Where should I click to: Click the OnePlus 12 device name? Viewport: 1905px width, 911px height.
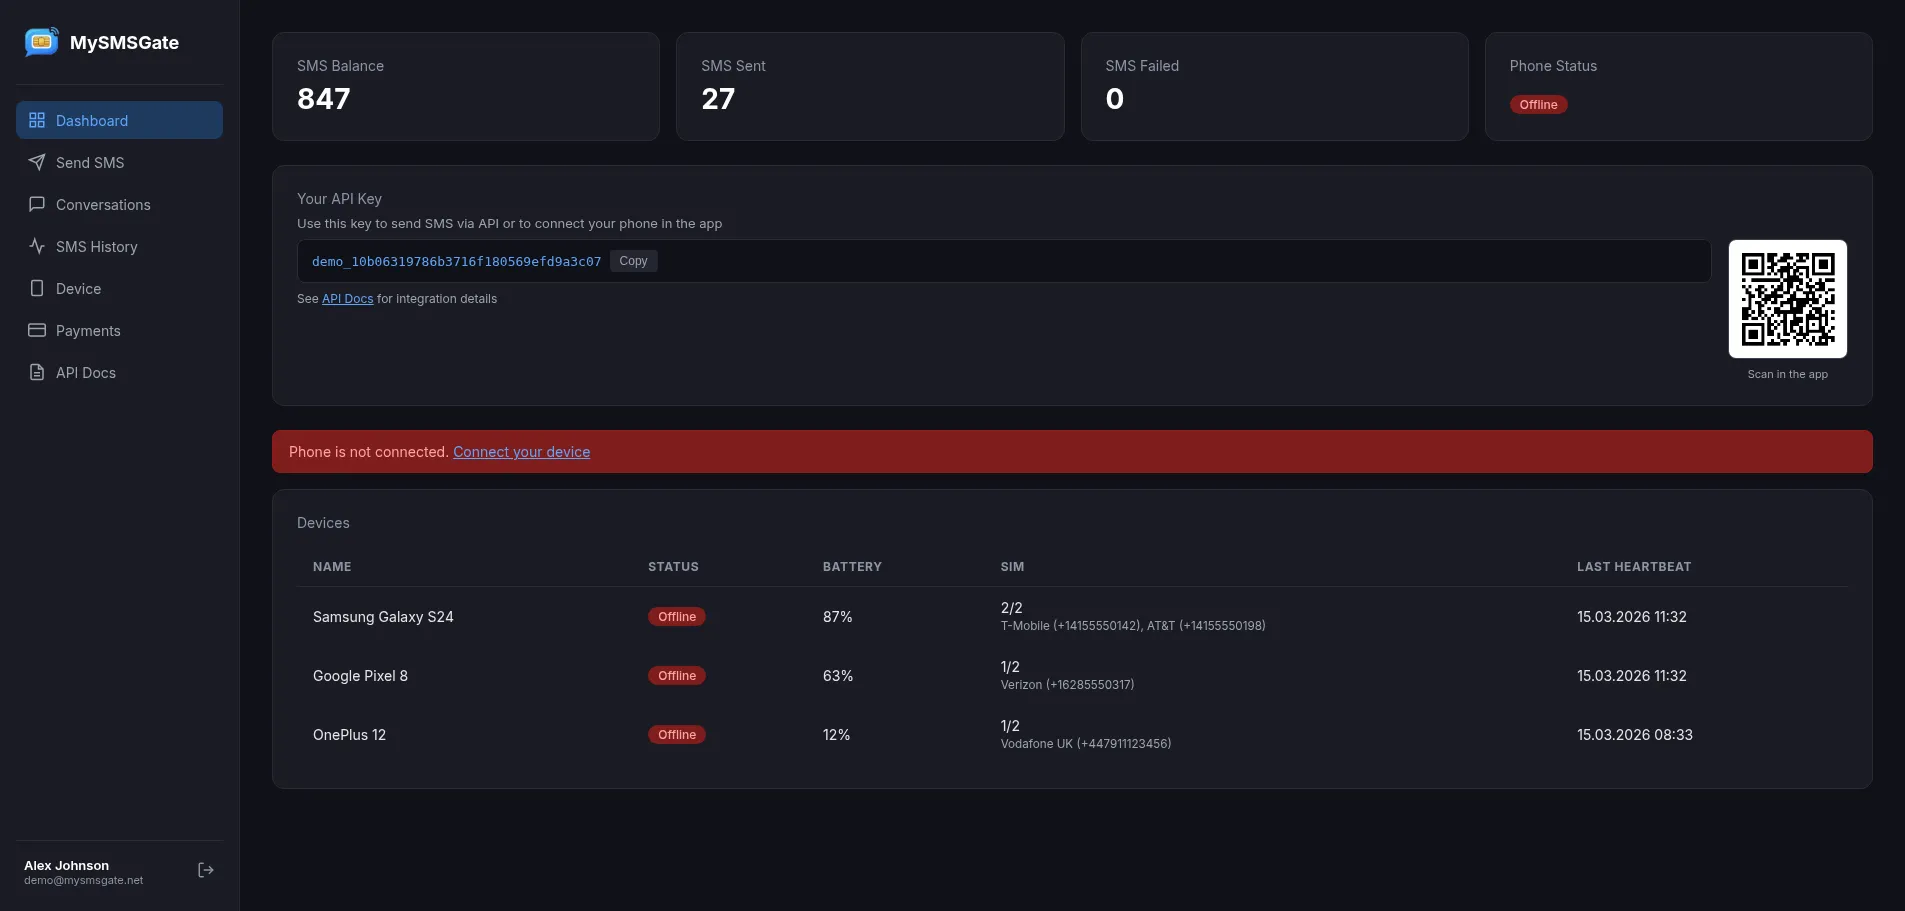[349, 735]
